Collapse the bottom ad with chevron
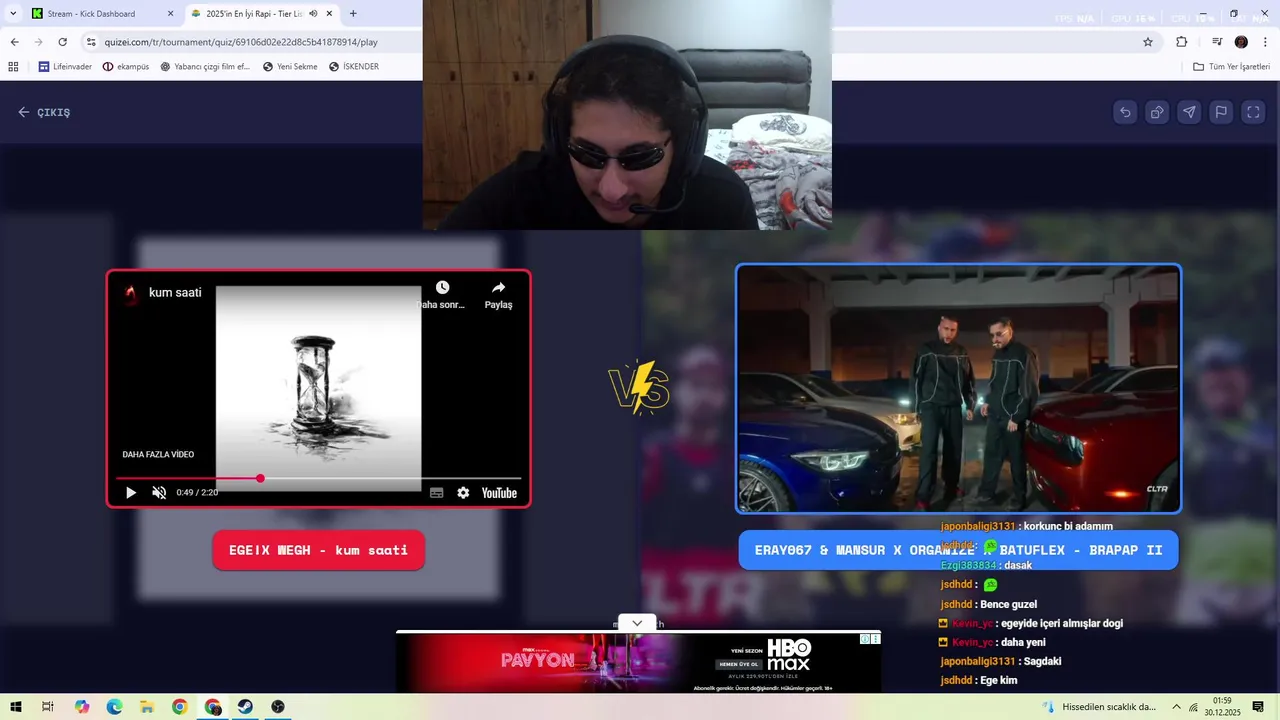 coord(637,623)
